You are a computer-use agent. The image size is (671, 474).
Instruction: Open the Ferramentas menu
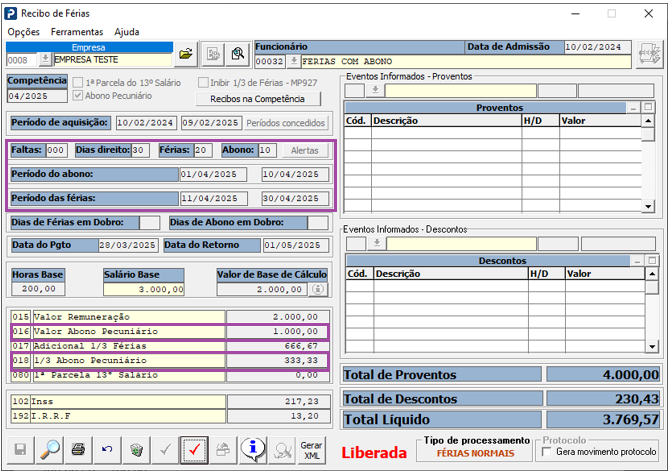pyautogui.click(x=77, y=32)
